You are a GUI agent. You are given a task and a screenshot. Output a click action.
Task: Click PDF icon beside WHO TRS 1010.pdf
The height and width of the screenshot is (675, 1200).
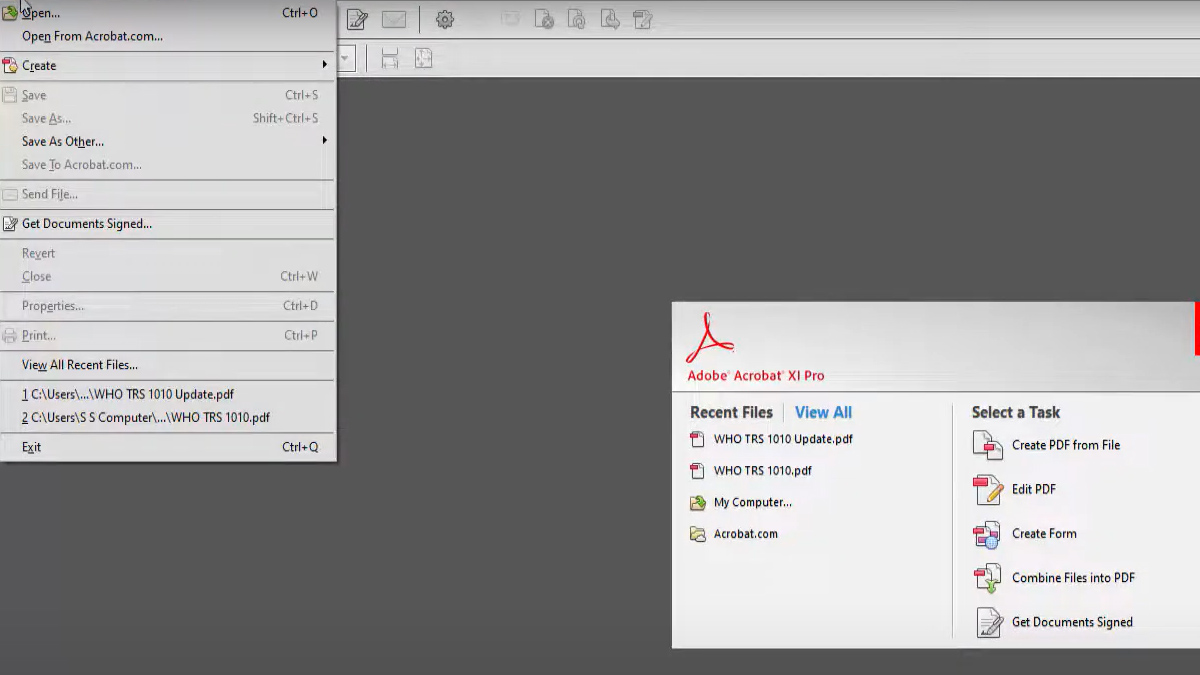pyautogui.click(x=698, y=471)
